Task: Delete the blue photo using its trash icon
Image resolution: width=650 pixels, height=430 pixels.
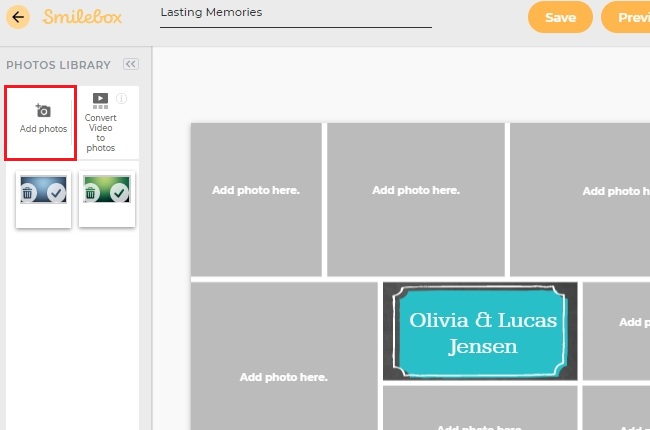Action: (x=30, y=193)
